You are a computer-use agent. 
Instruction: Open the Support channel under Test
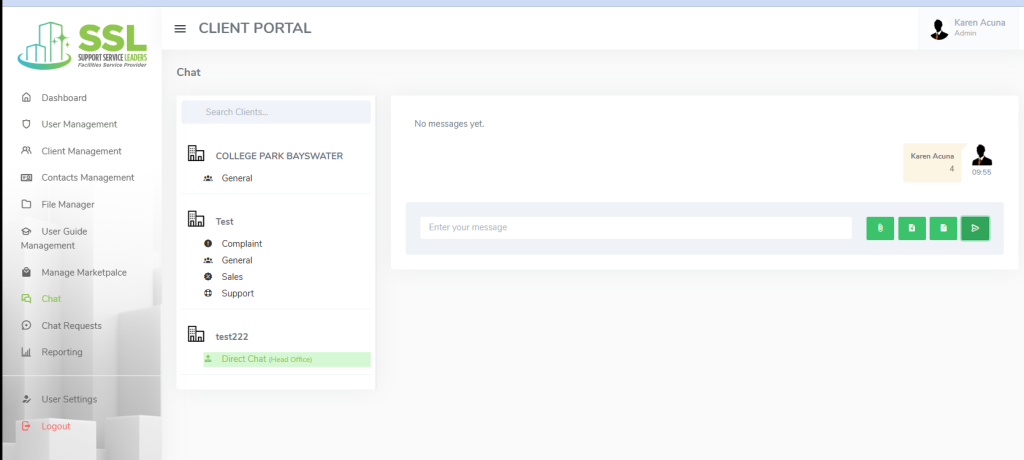pos(238,293)
